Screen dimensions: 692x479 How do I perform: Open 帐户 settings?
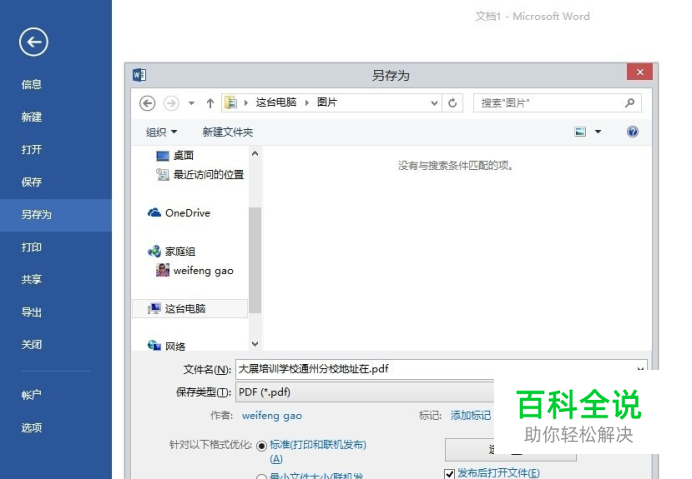coord(31,395)
